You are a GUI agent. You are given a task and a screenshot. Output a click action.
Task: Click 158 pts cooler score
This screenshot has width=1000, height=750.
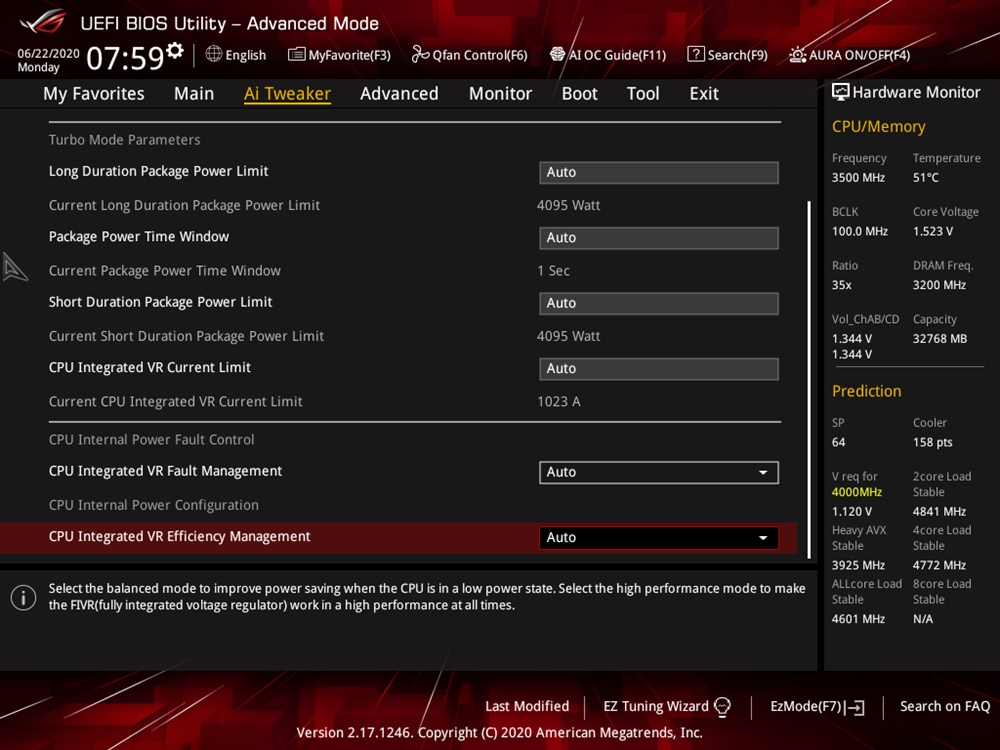click(932, 443)
